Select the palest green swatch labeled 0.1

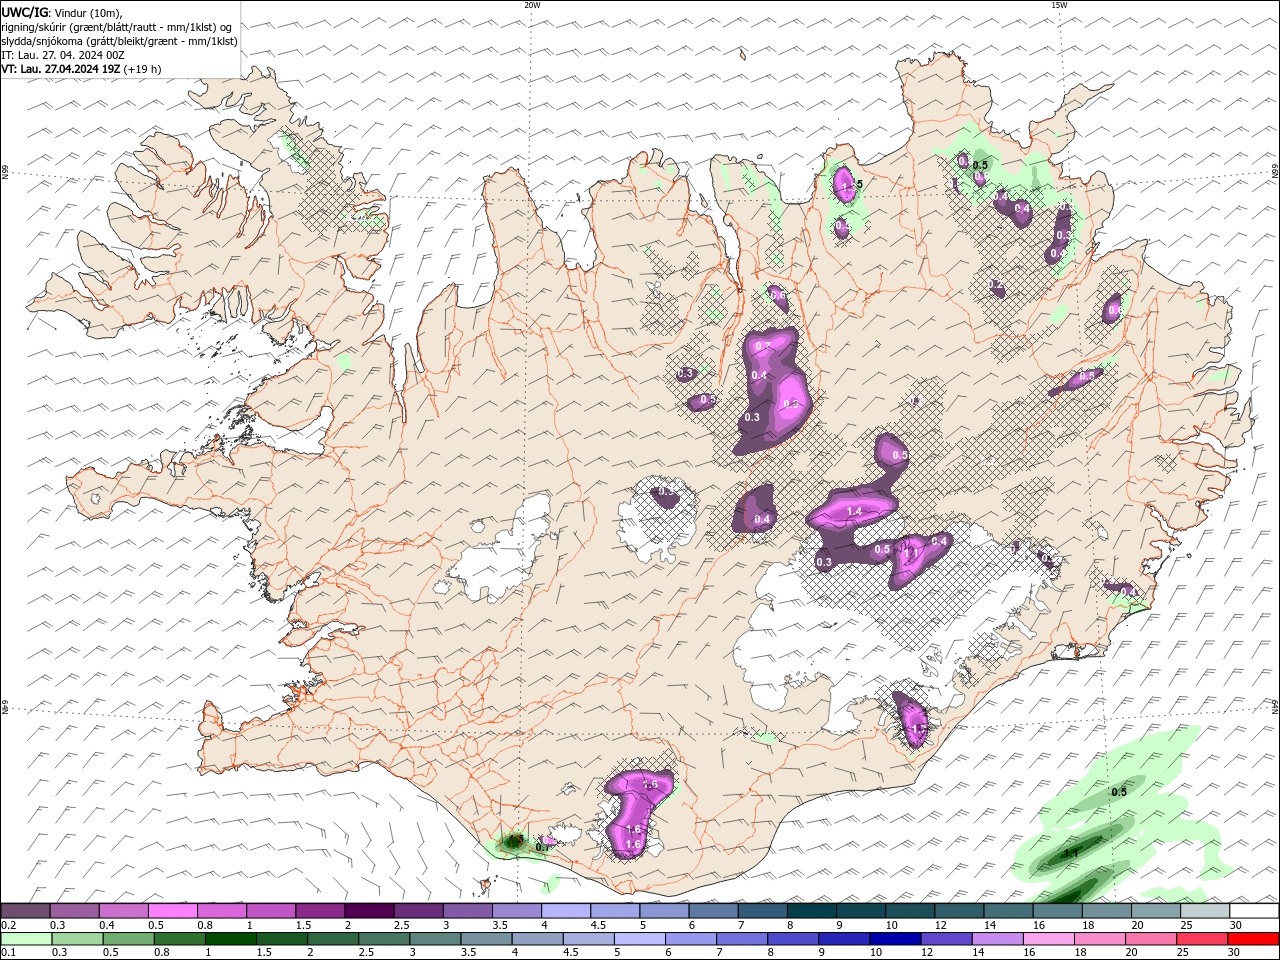[25, 939]
